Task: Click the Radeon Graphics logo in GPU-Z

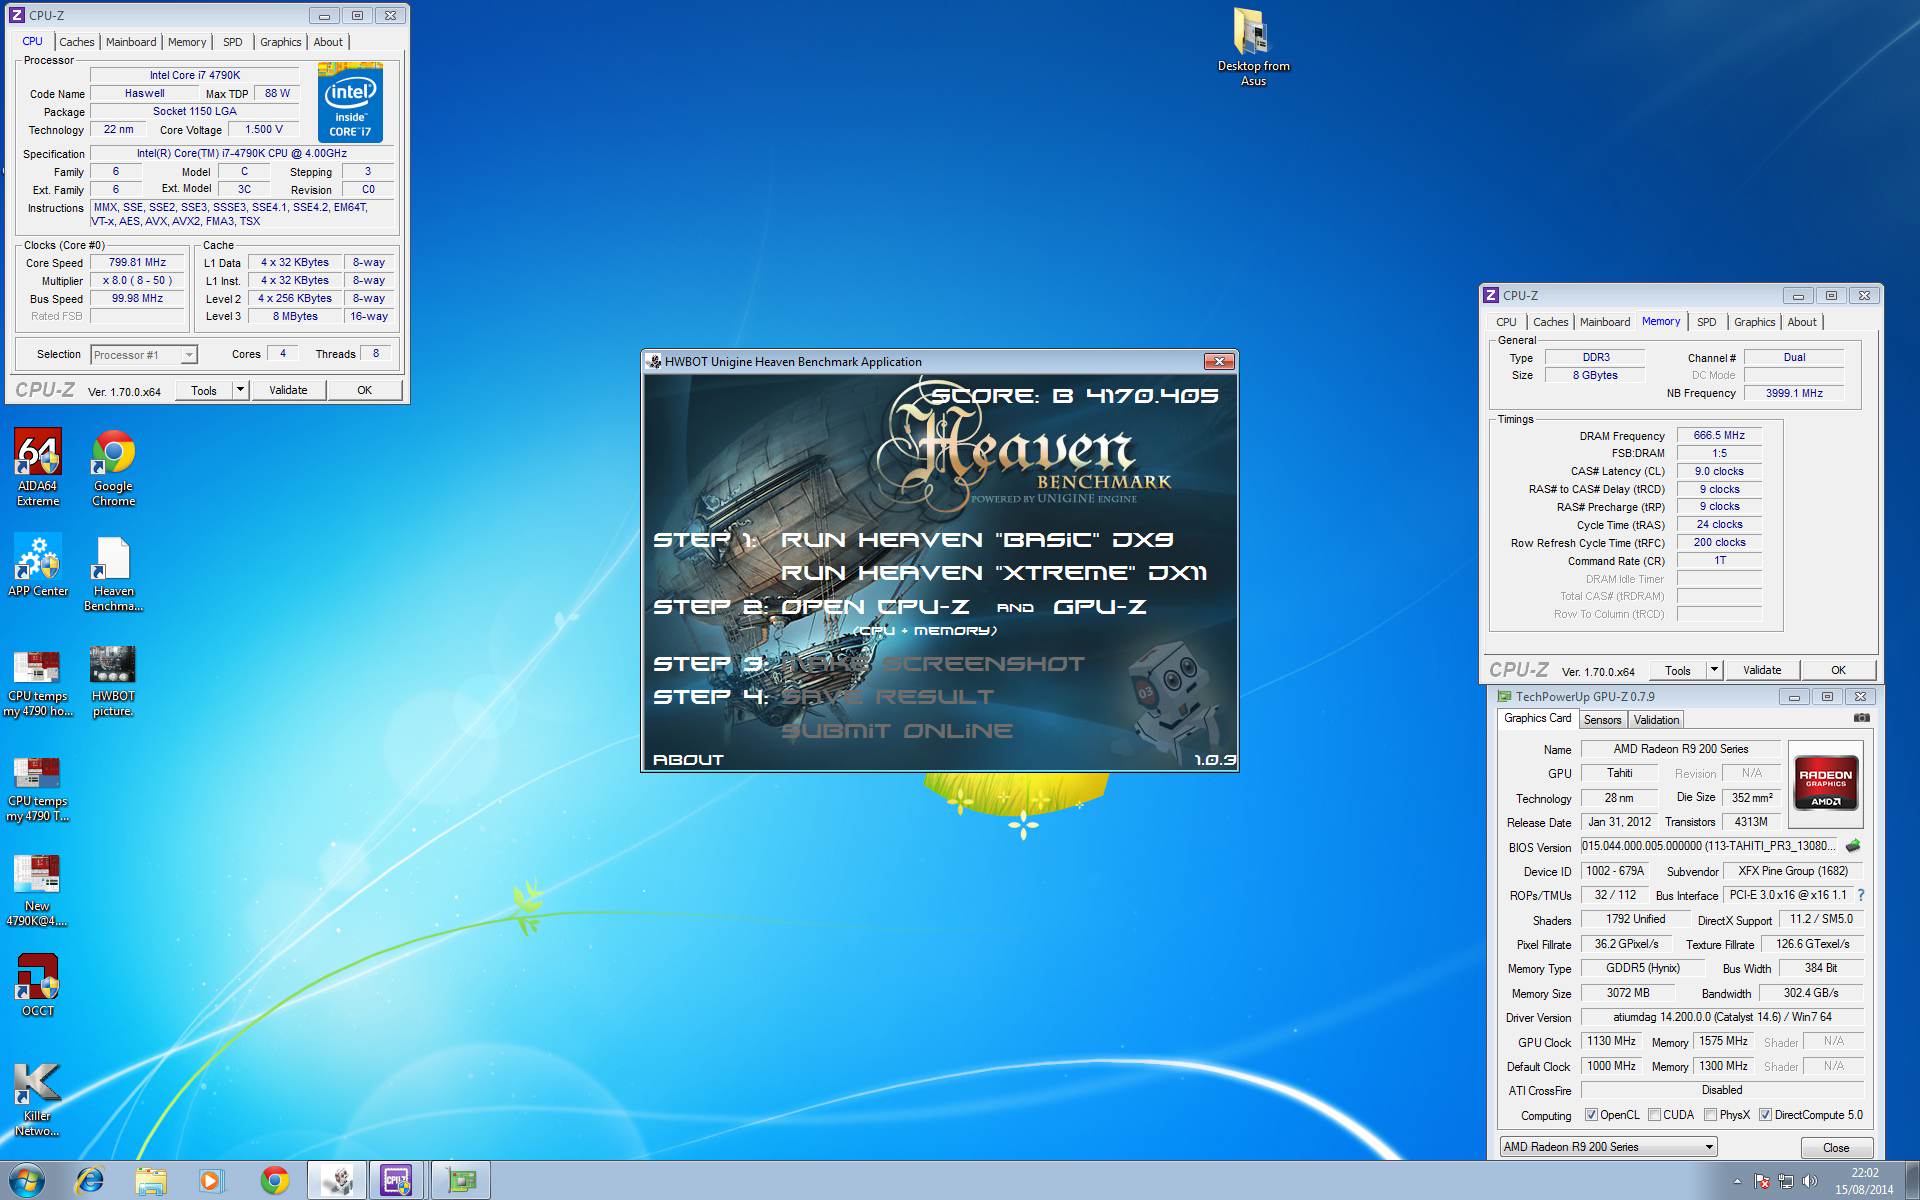Action: 1825,782
